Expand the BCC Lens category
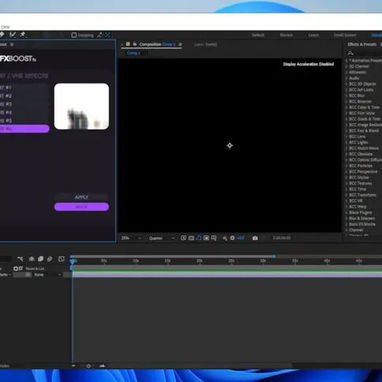The width and height of the screenshot is (382, 382). [346, 136]
